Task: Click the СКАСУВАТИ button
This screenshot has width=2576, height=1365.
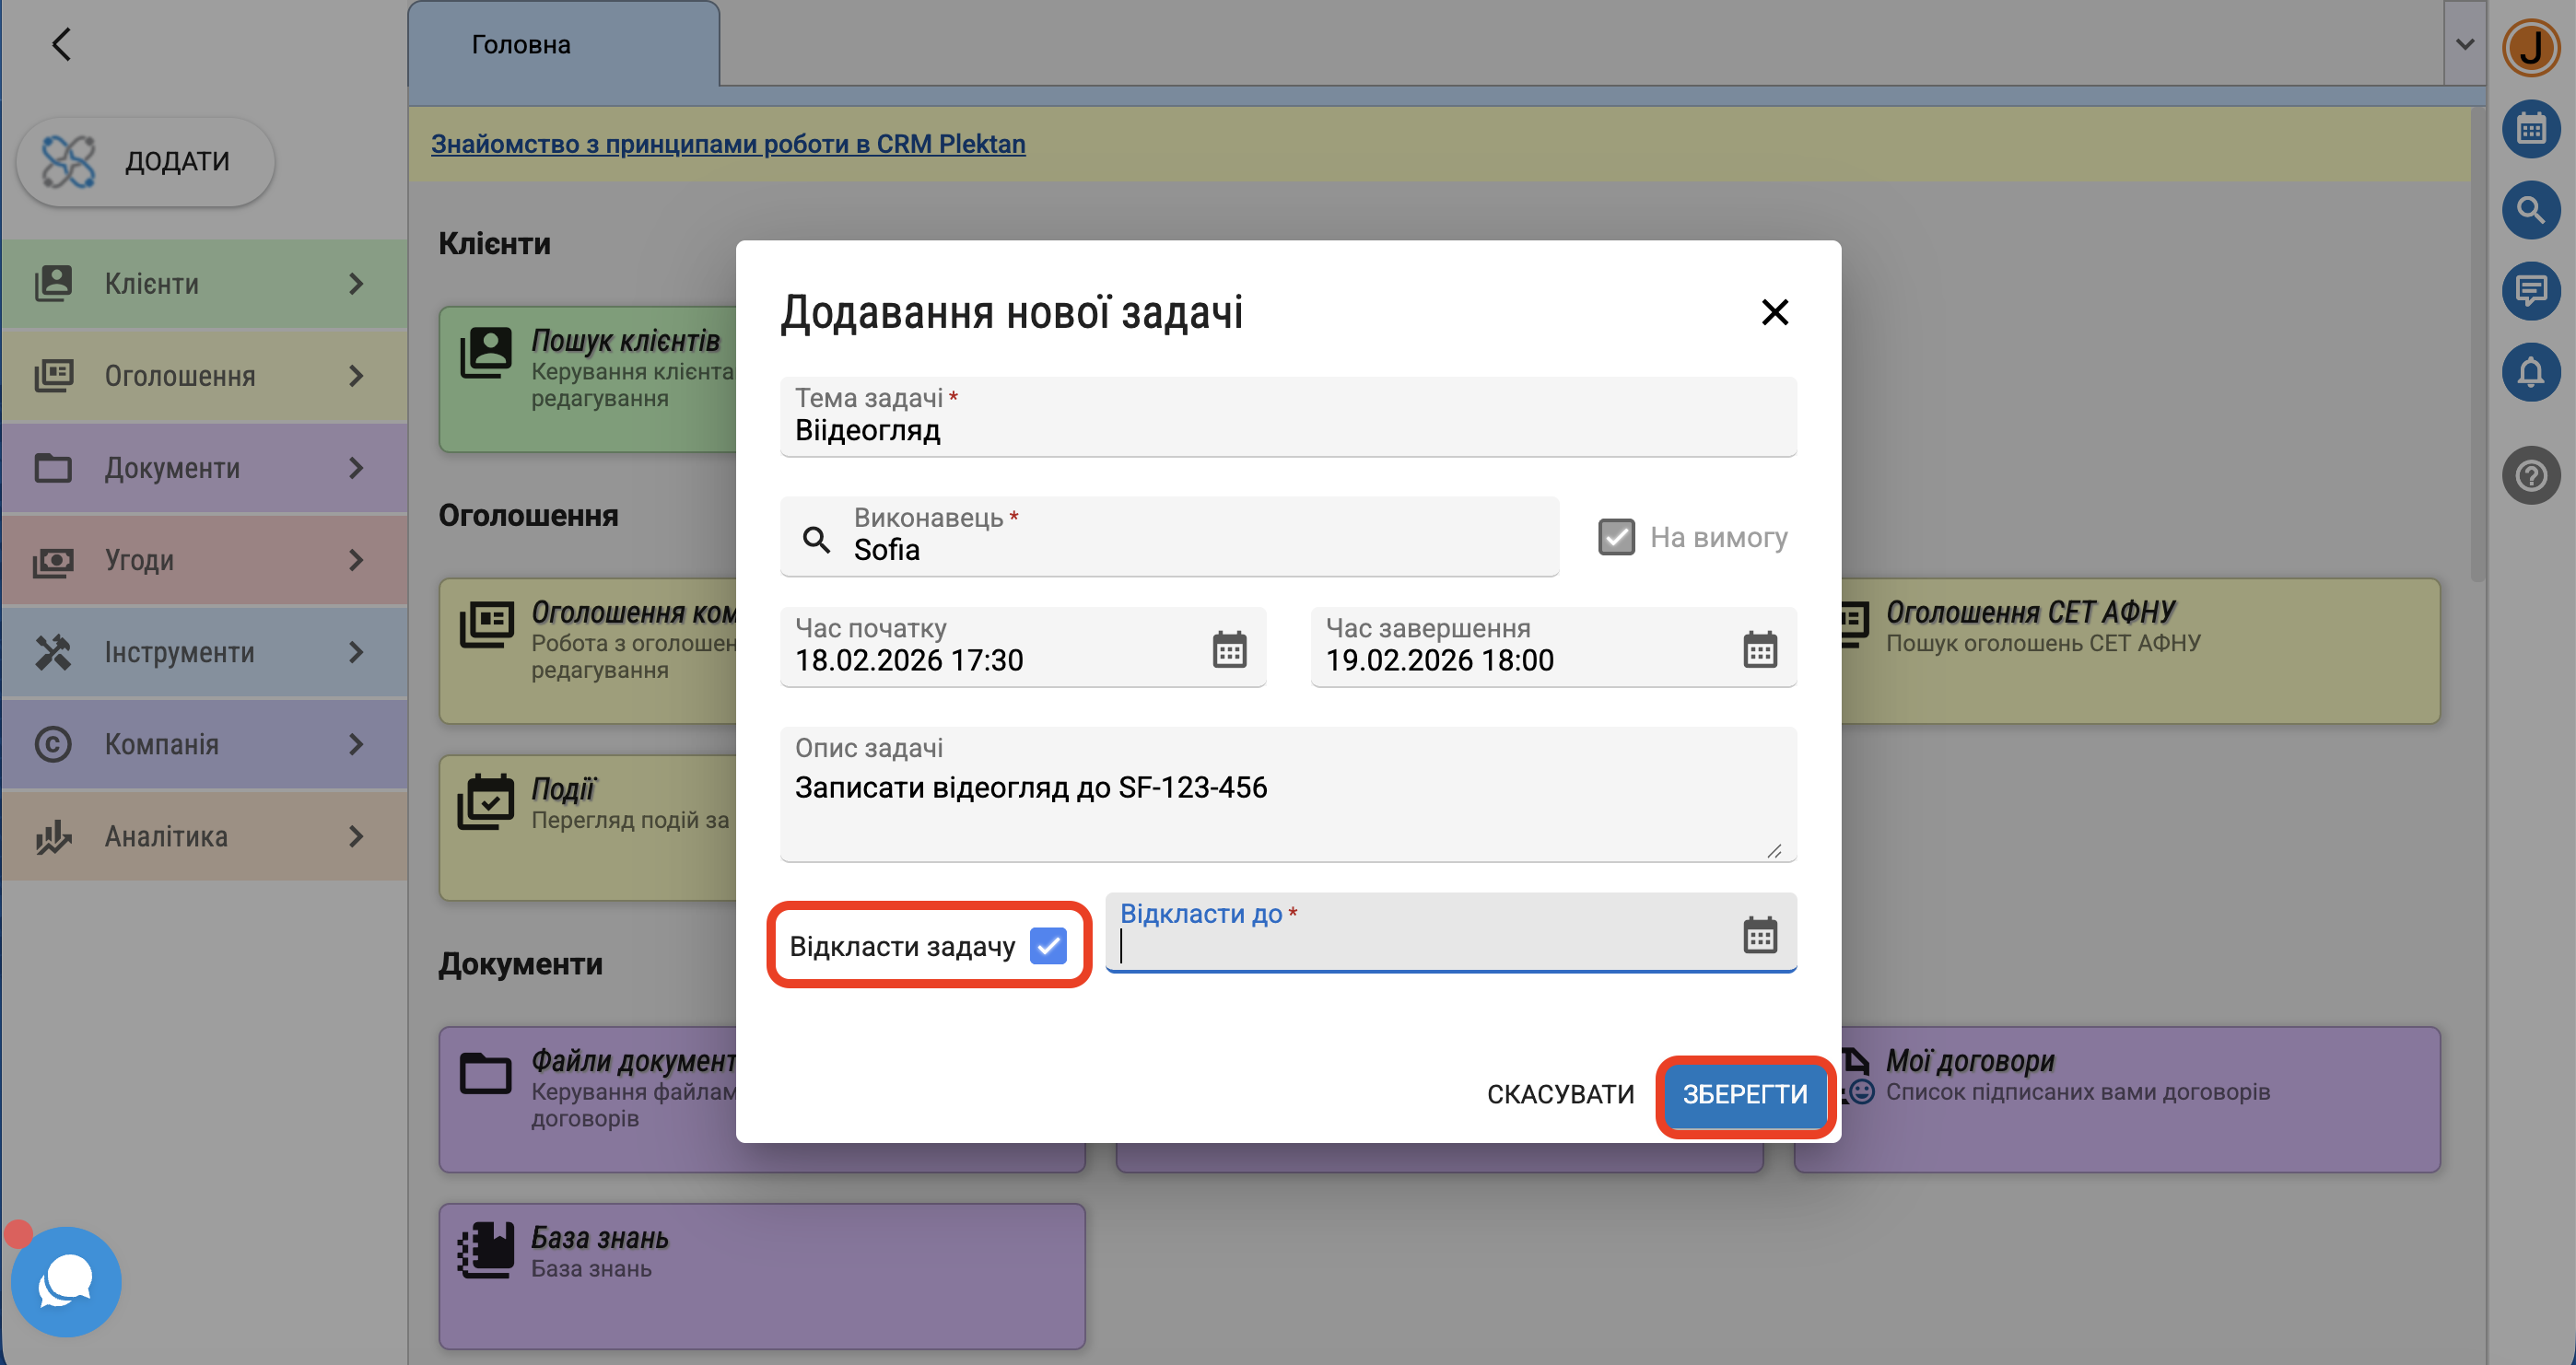Action: 1560,1094
